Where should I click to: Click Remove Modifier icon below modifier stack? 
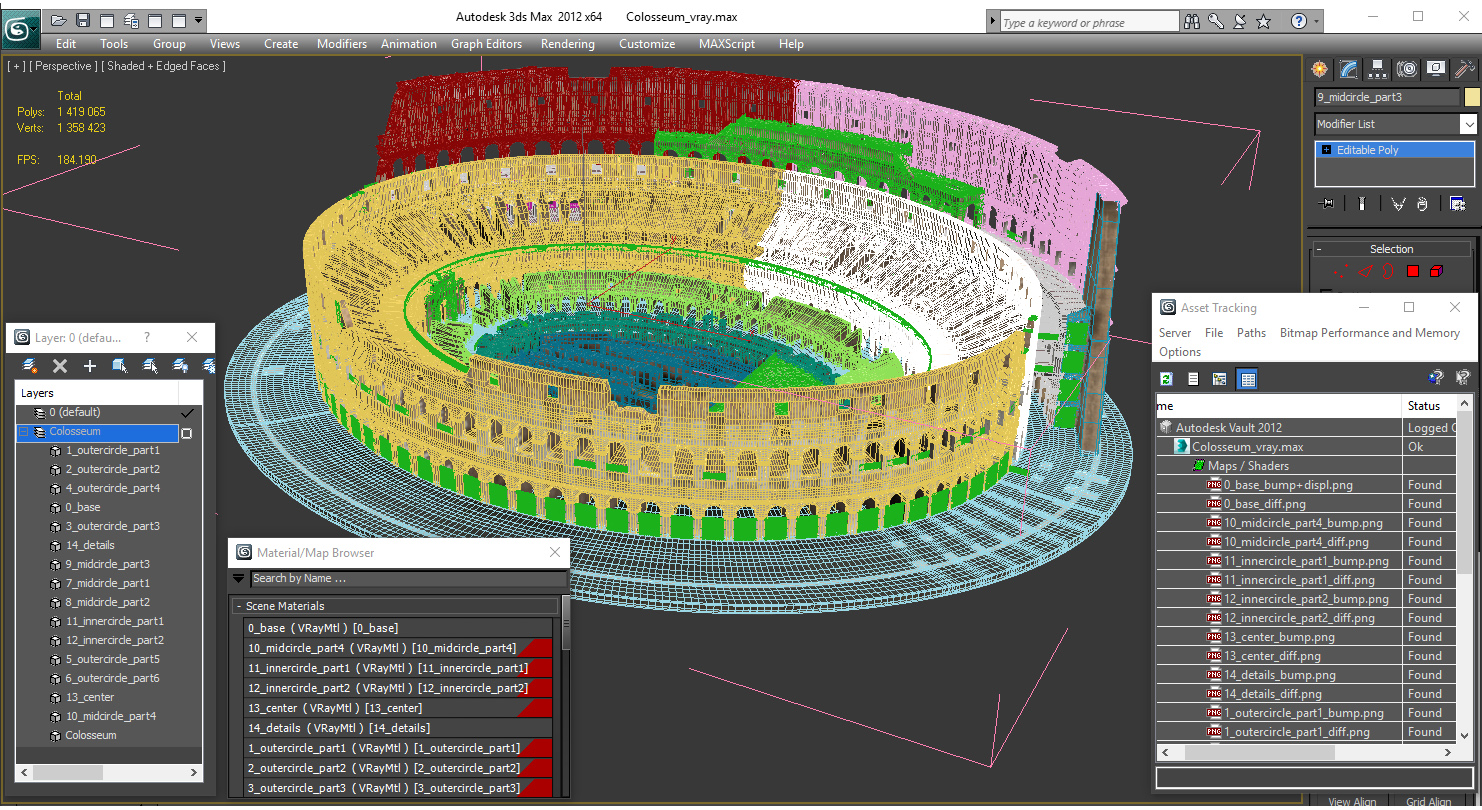1423,203
